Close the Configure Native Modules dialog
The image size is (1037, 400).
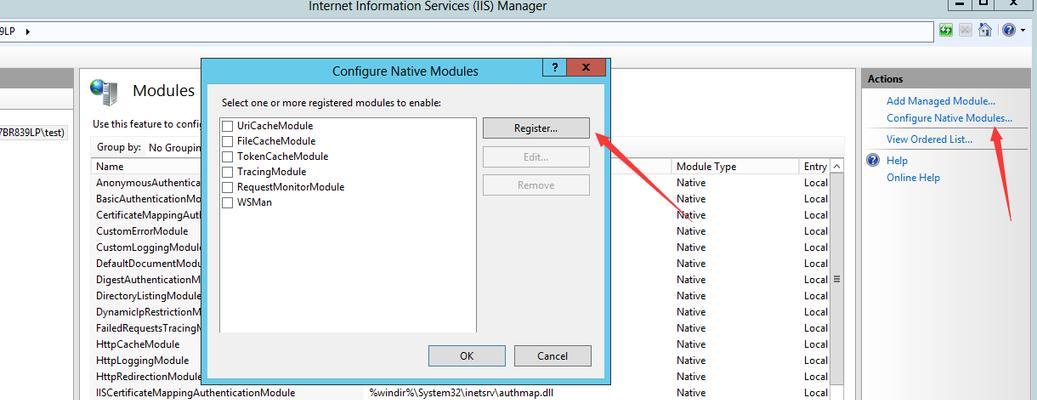pyautogui.click(x=586, y=67)
